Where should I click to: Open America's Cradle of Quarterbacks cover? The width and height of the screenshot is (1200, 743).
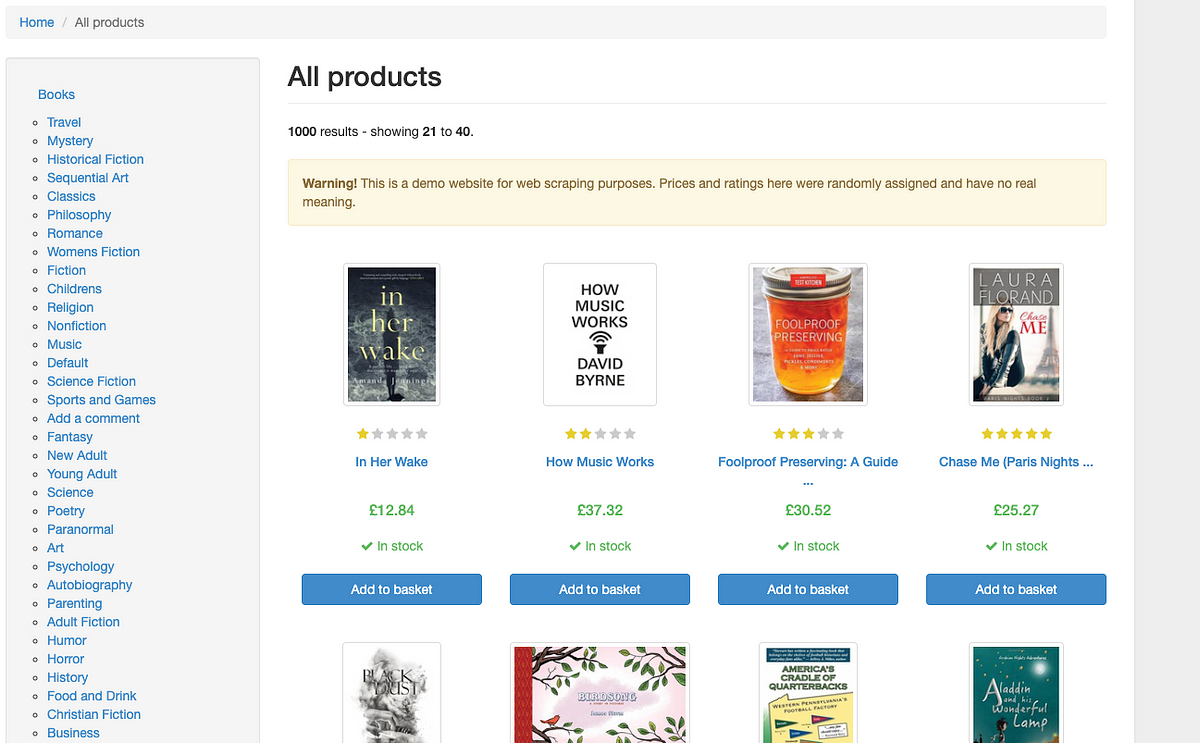808,693
